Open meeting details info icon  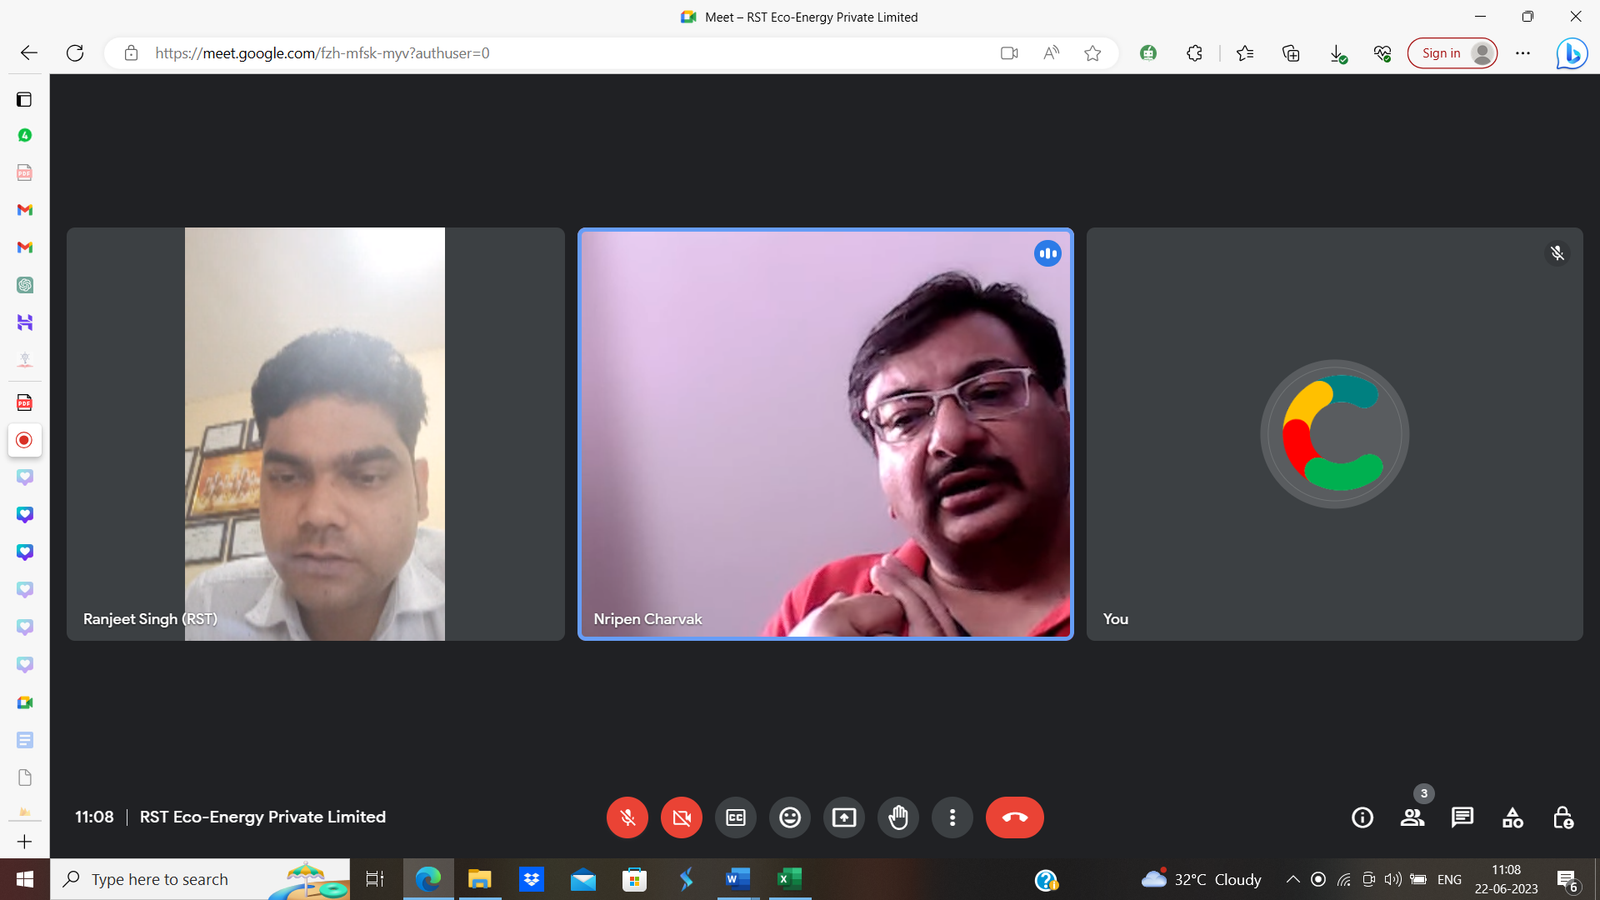[x=1362, y=818]
